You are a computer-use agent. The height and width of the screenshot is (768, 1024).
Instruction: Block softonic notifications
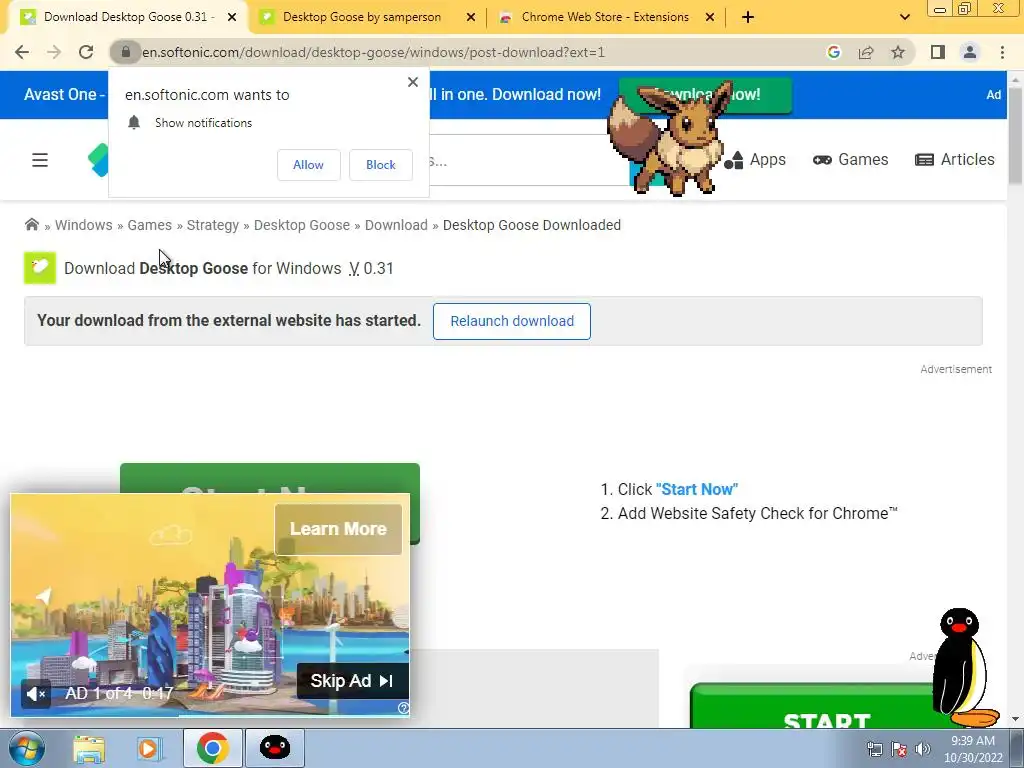pyautogui.click(x=381, y=165)
